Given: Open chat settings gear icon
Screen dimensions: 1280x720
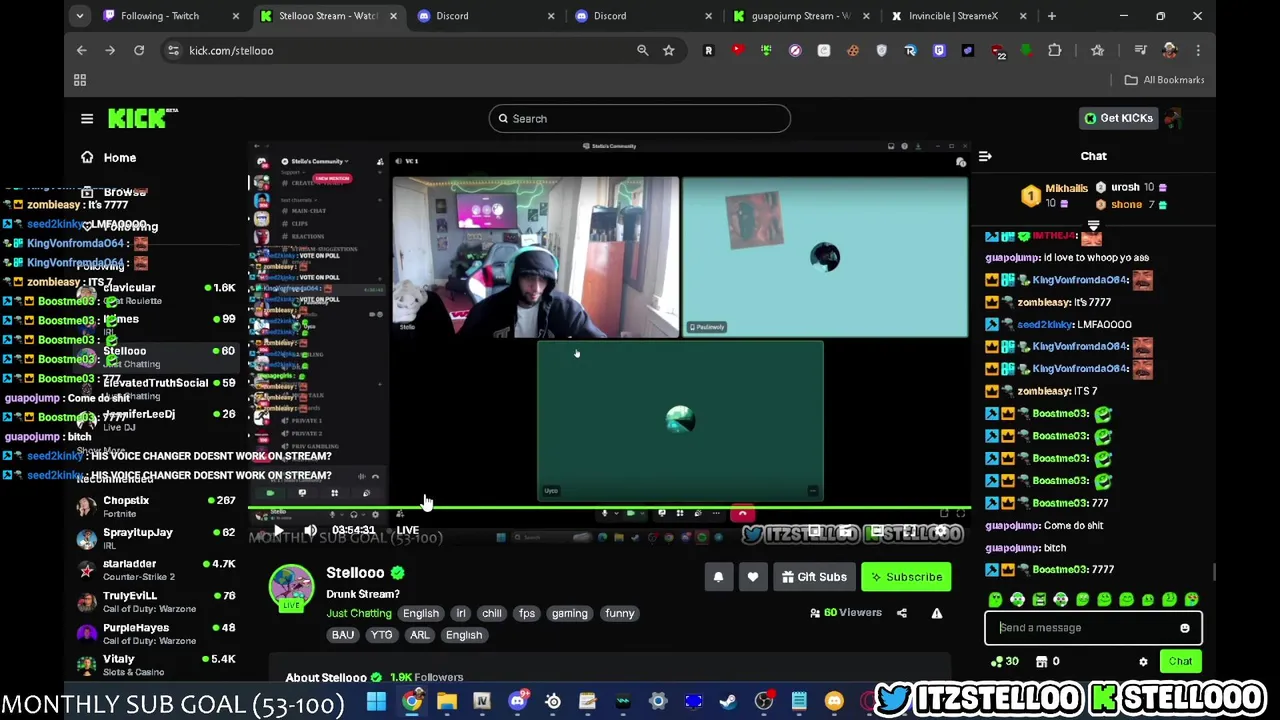Looking at the screenshot, I should point(1143,661).
